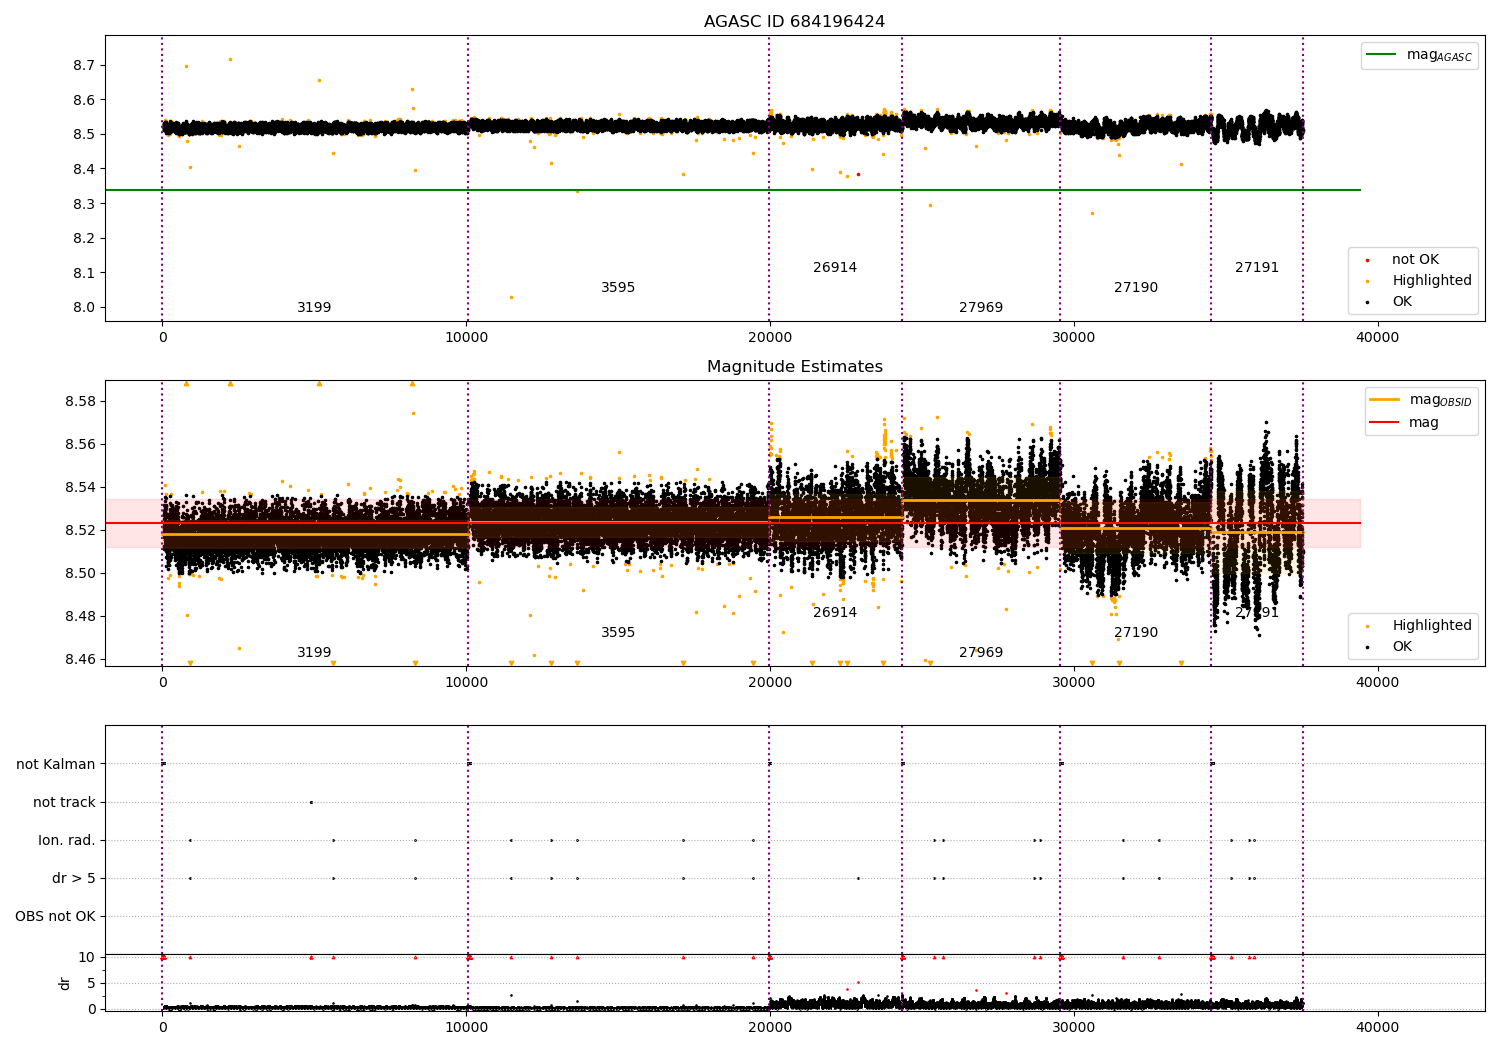Screen dimensions: 1500x1050
Task: Click the 8.0 y-axis tick label
Action: (84, 308)
